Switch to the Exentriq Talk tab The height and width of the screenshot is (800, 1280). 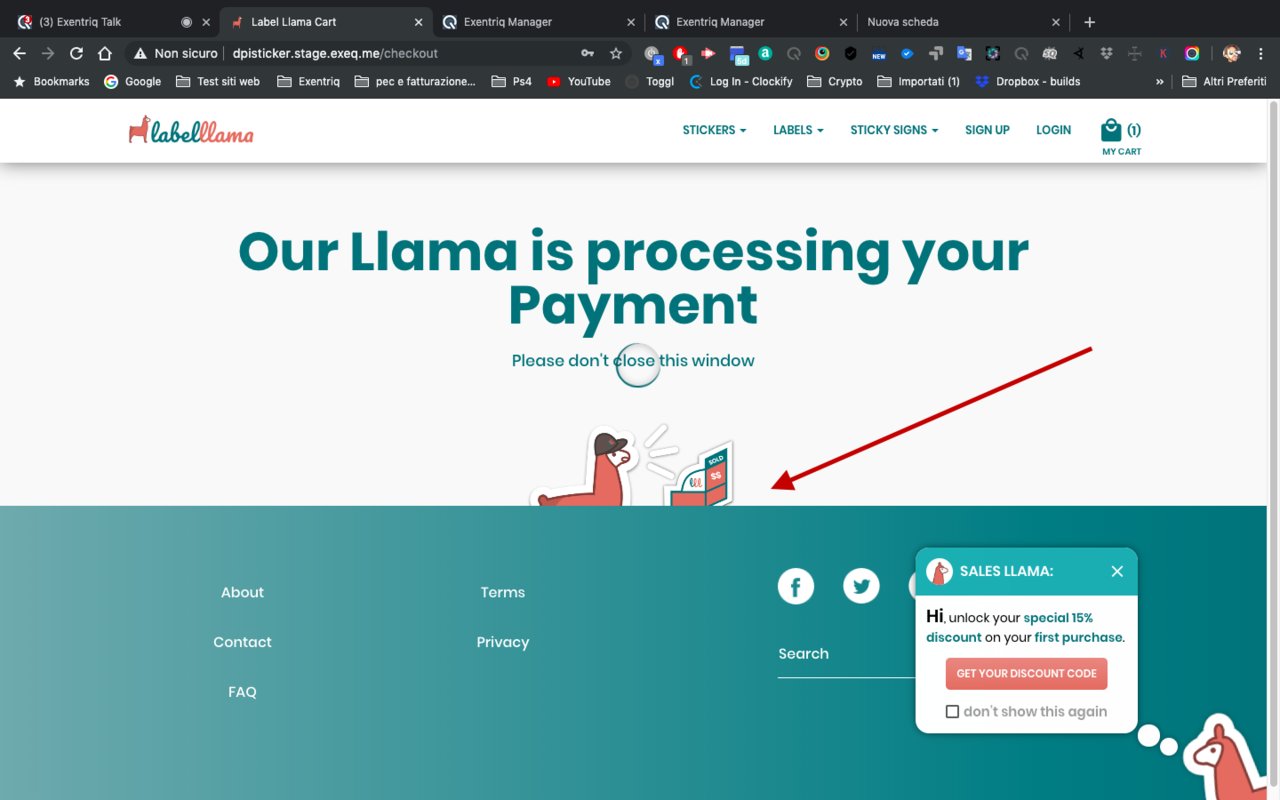(100, 22)
